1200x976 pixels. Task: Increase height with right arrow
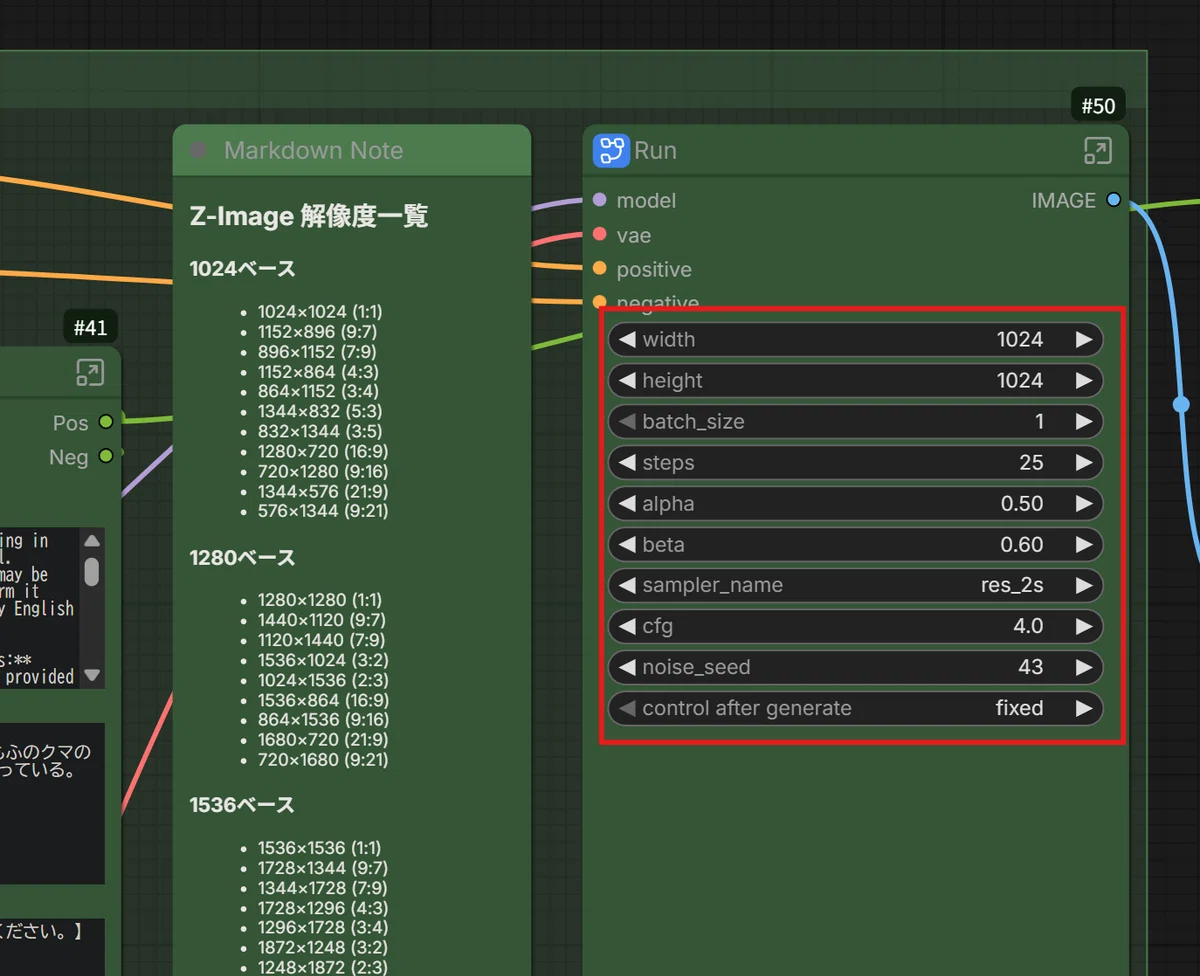(1084, 380)
